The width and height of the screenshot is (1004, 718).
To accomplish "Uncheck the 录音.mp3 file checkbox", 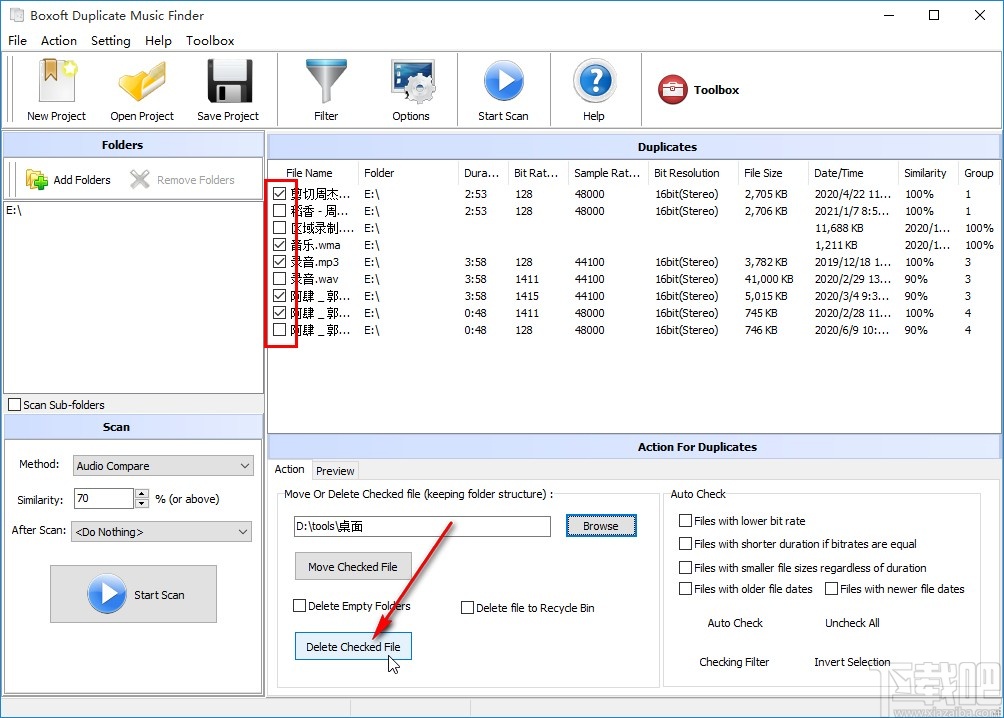I will pos(279,261).
